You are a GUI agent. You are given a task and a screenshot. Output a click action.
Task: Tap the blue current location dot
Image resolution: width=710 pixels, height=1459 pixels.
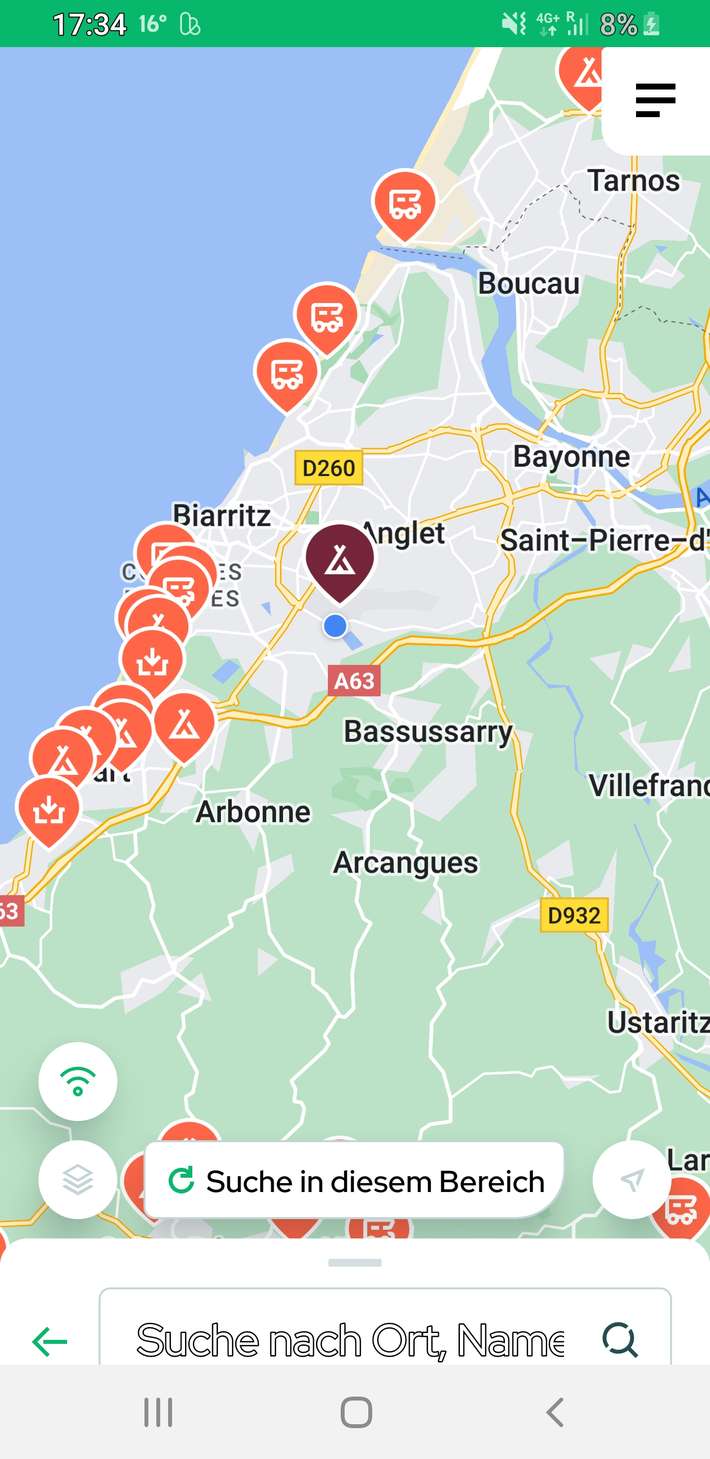click(335, 626)
